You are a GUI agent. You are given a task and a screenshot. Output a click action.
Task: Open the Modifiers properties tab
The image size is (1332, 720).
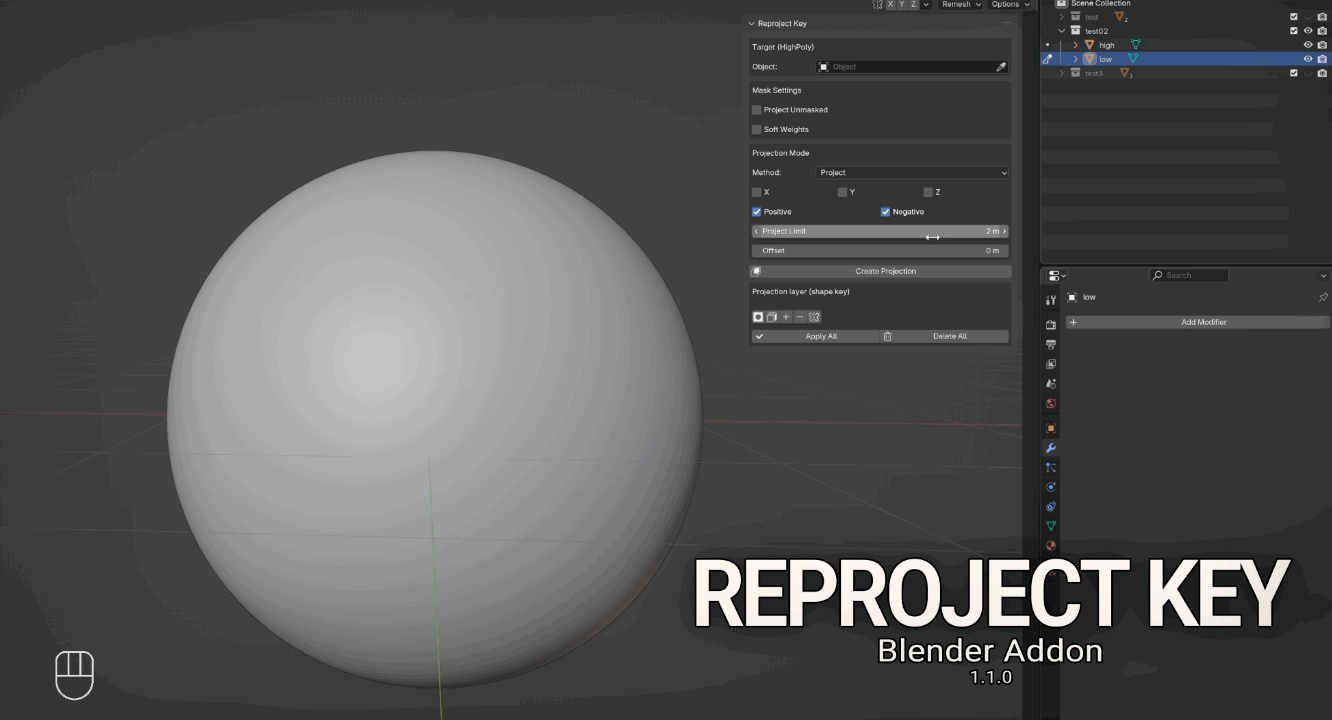tap(1051, 448)
